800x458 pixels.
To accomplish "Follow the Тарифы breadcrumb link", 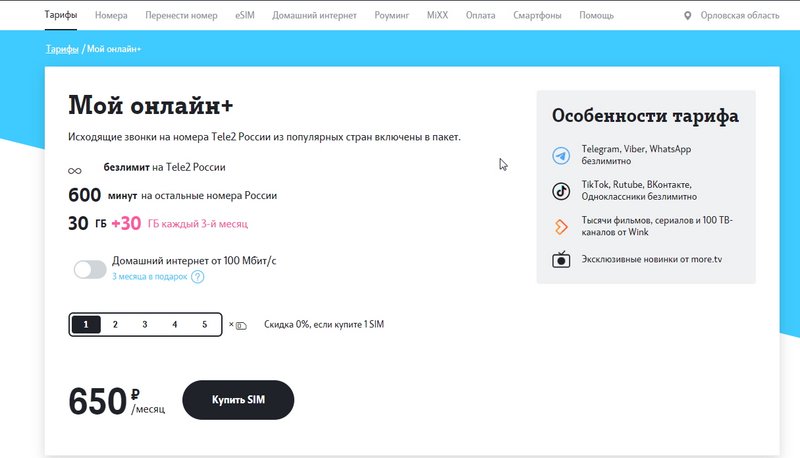I will [62, 49].
